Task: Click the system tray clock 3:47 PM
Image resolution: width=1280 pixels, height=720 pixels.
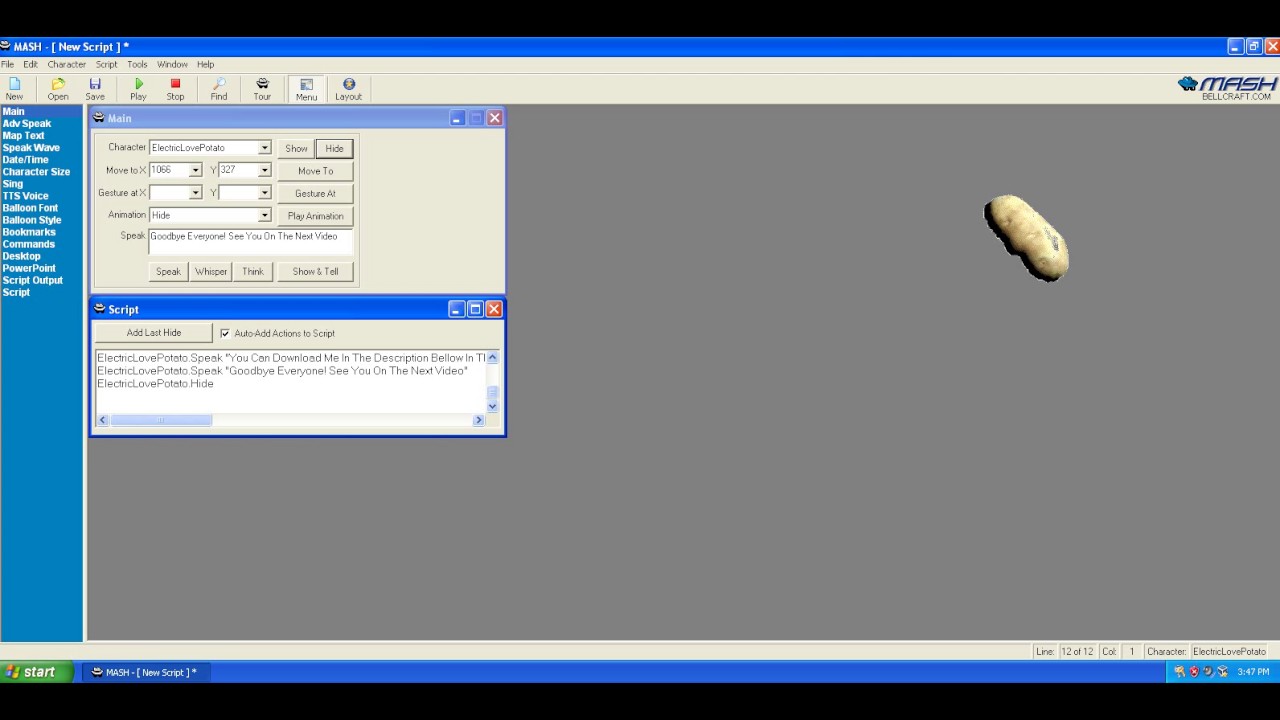Action: pos(1253,672)
